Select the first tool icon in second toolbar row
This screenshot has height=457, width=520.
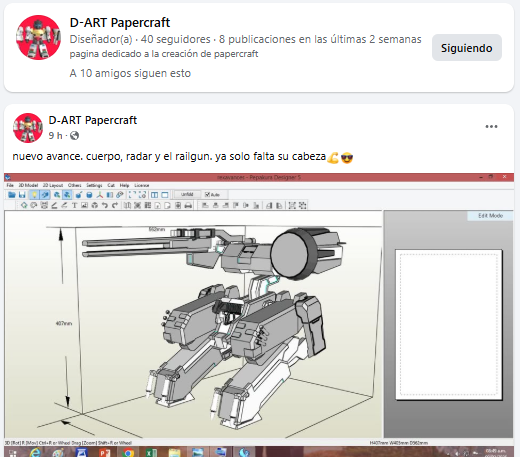(24, 205)
